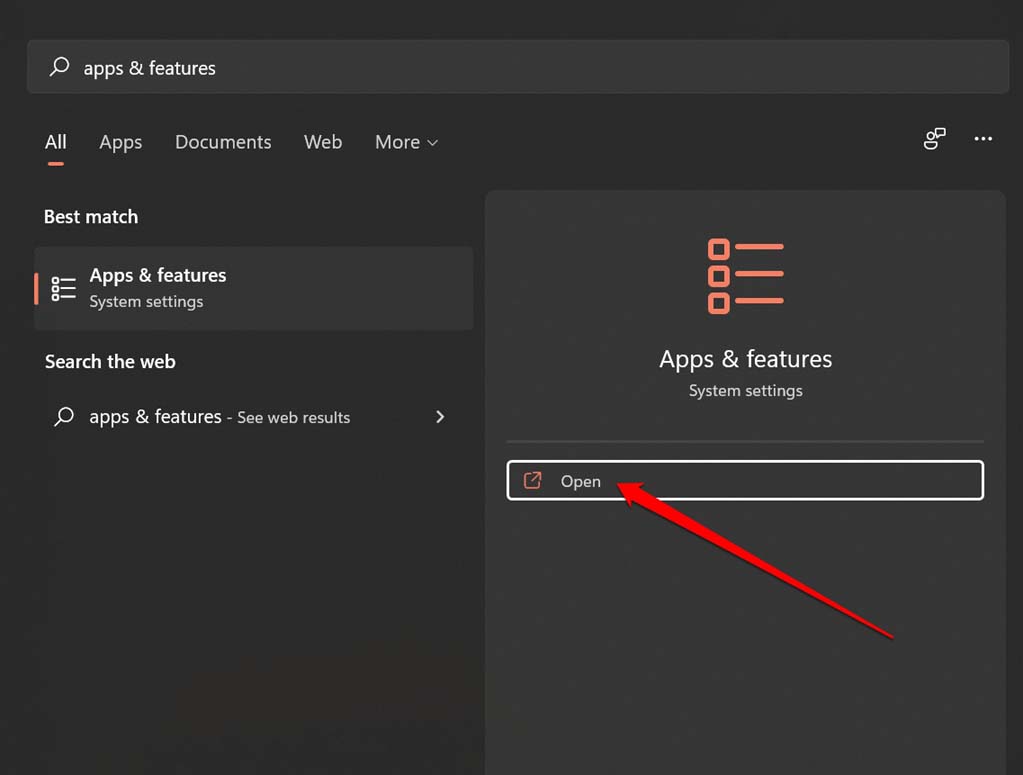
Task: Select the All filter tab
Action: pos(55,142)
